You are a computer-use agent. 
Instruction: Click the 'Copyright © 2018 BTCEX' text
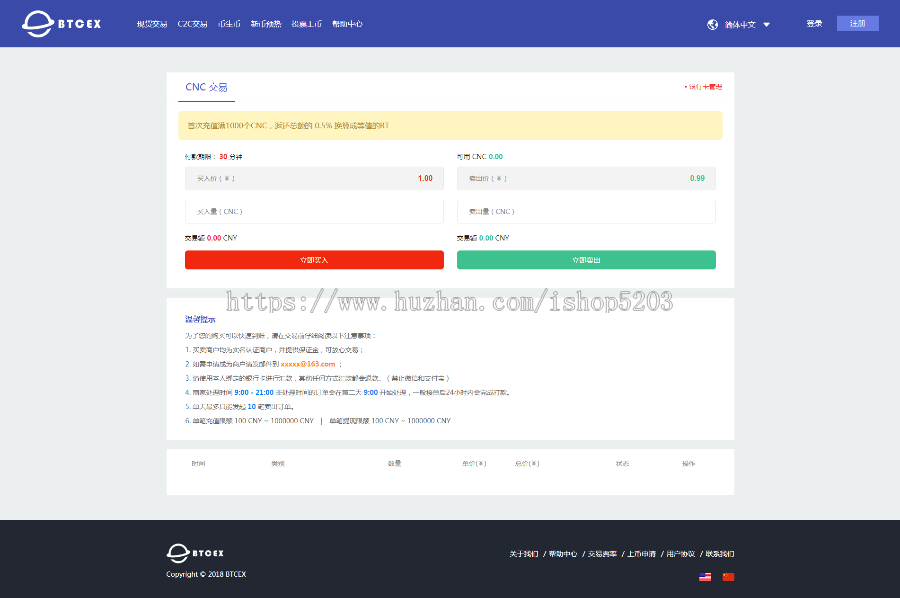pos(206,574)
